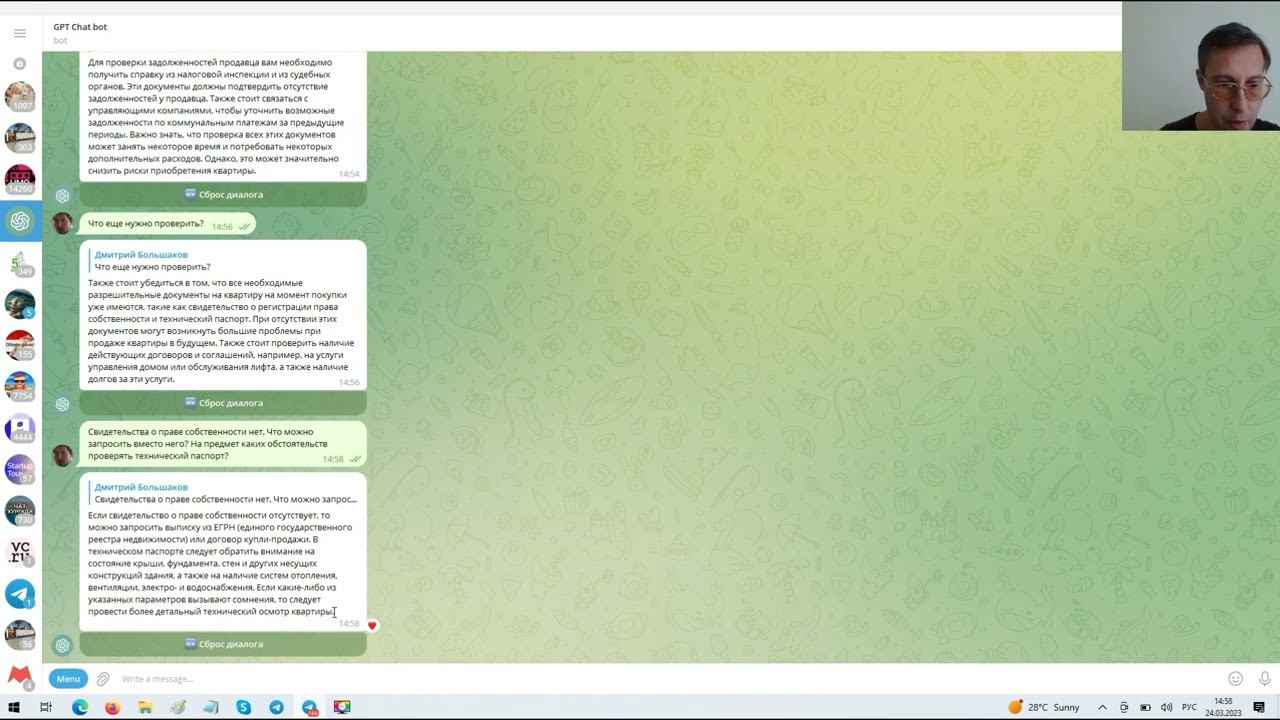Click the 'Write a message...' input field

pyautogui.click(x=660, y=679)
